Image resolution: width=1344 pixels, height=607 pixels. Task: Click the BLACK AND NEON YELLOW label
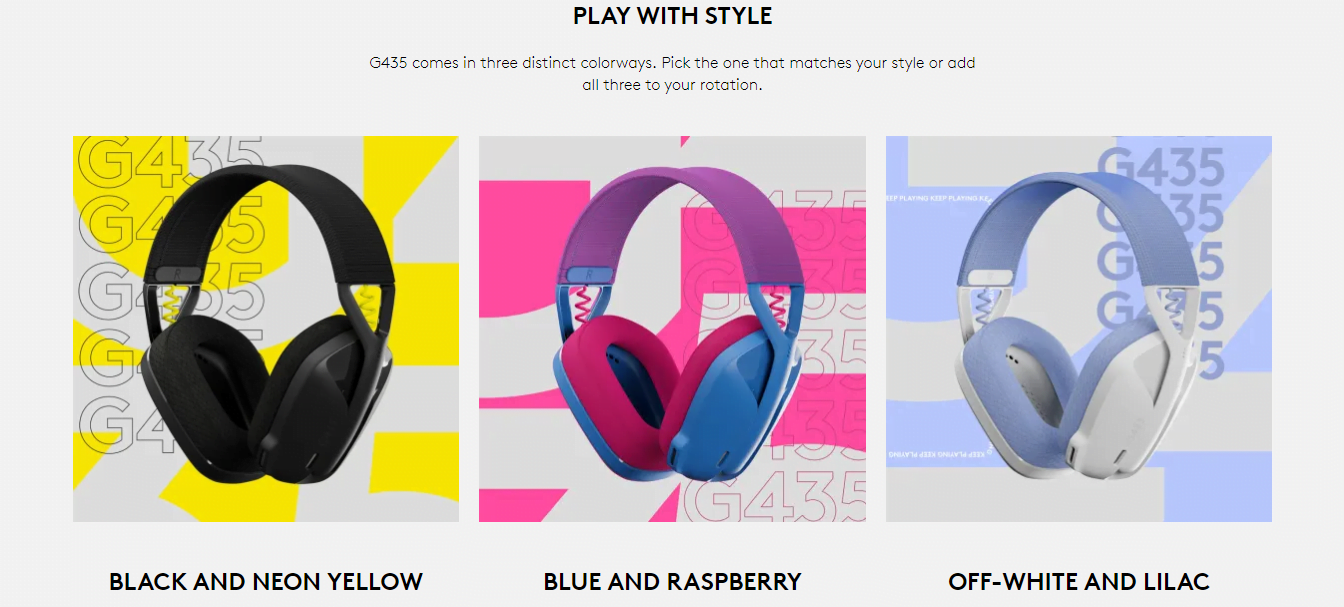[266, 581]
